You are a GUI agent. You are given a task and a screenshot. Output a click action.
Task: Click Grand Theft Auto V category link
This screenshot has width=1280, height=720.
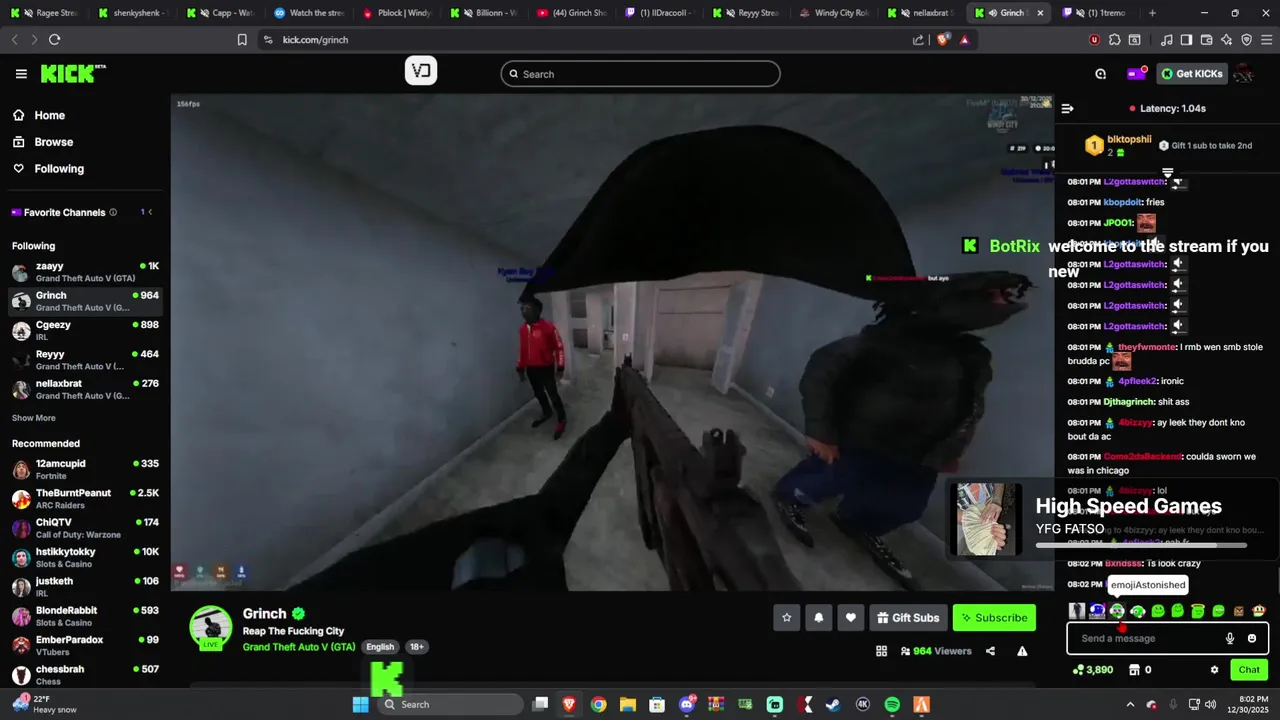pyautogui.click(x=299, y=647)
